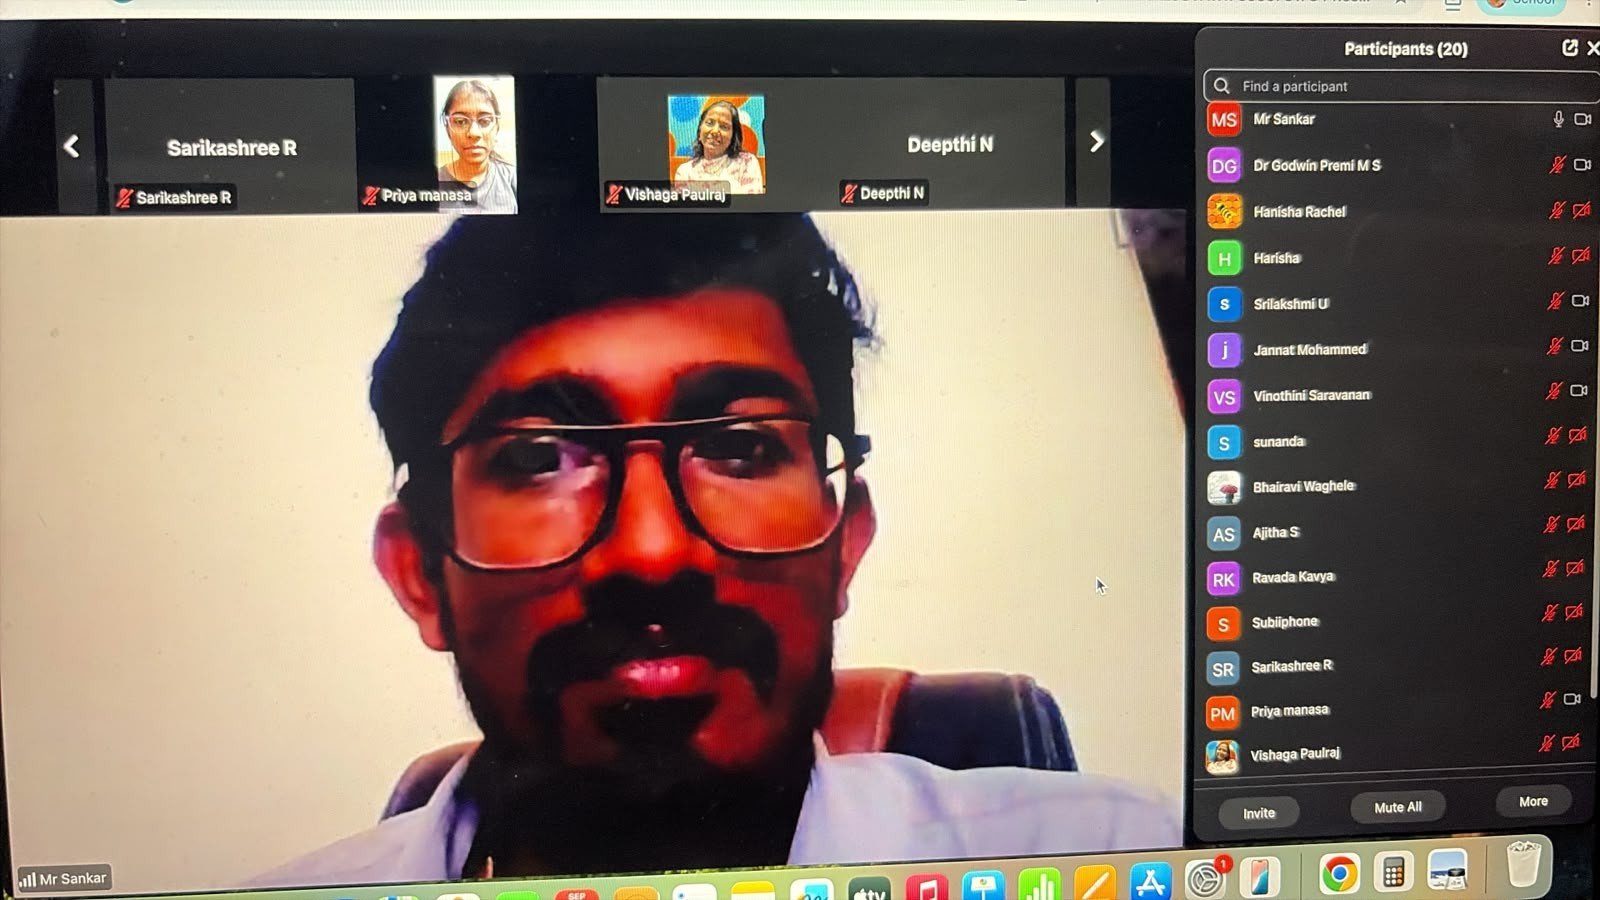Click the green H avatar of Harisha
The height and width of the screenshot is (900, 1600).
point(1224,258)
